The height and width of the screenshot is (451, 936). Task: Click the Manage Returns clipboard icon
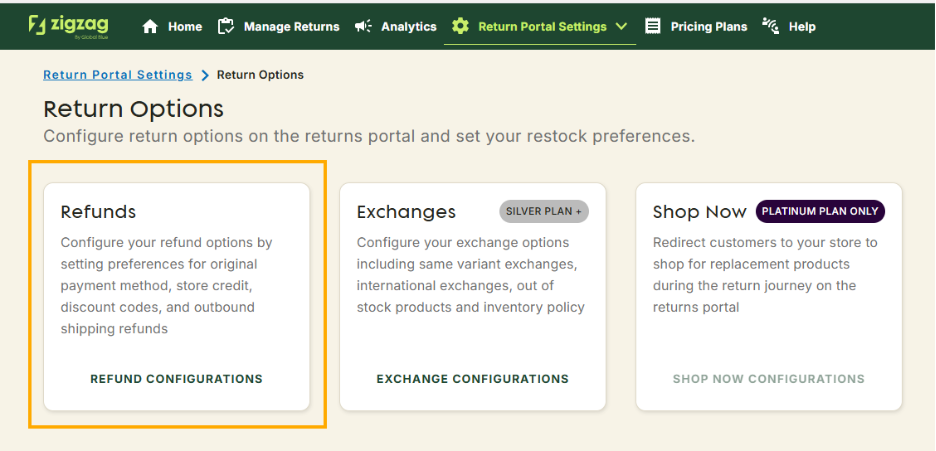click(x=226, y=27)
